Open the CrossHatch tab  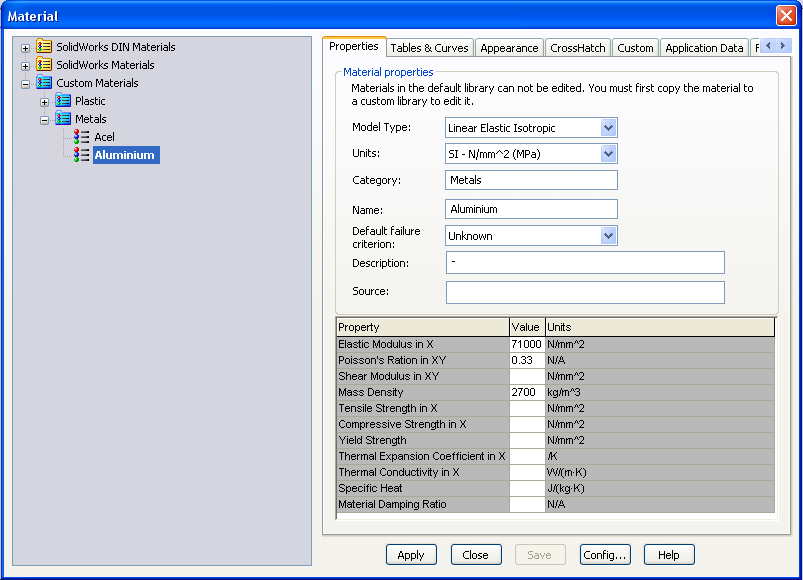tap(578, 48)
